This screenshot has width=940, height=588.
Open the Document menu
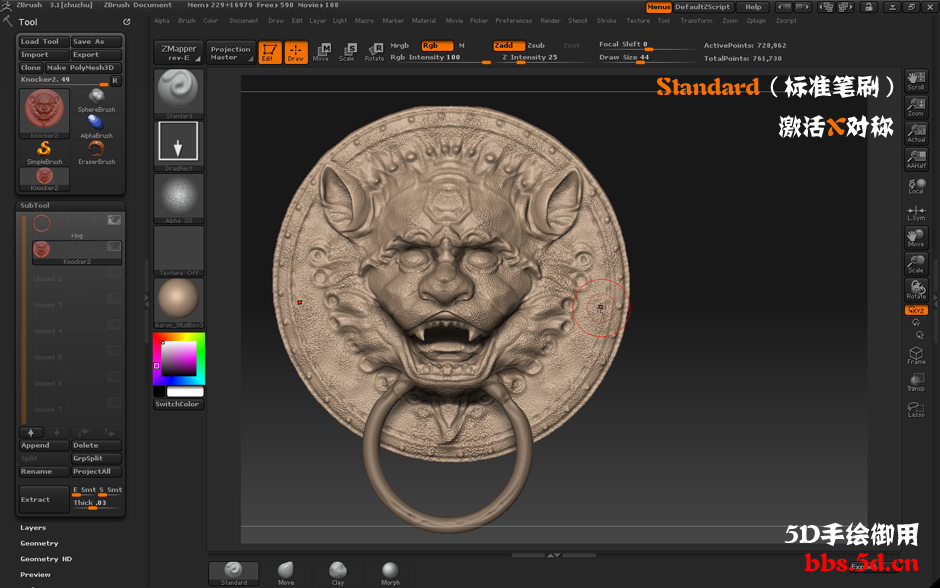pyautogui.click(x=243, y=20)
